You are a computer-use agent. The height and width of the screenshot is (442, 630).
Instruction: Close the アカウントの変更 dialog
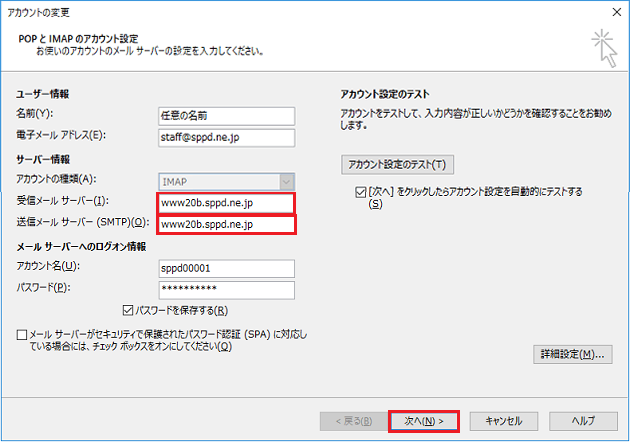coord(612,11)
